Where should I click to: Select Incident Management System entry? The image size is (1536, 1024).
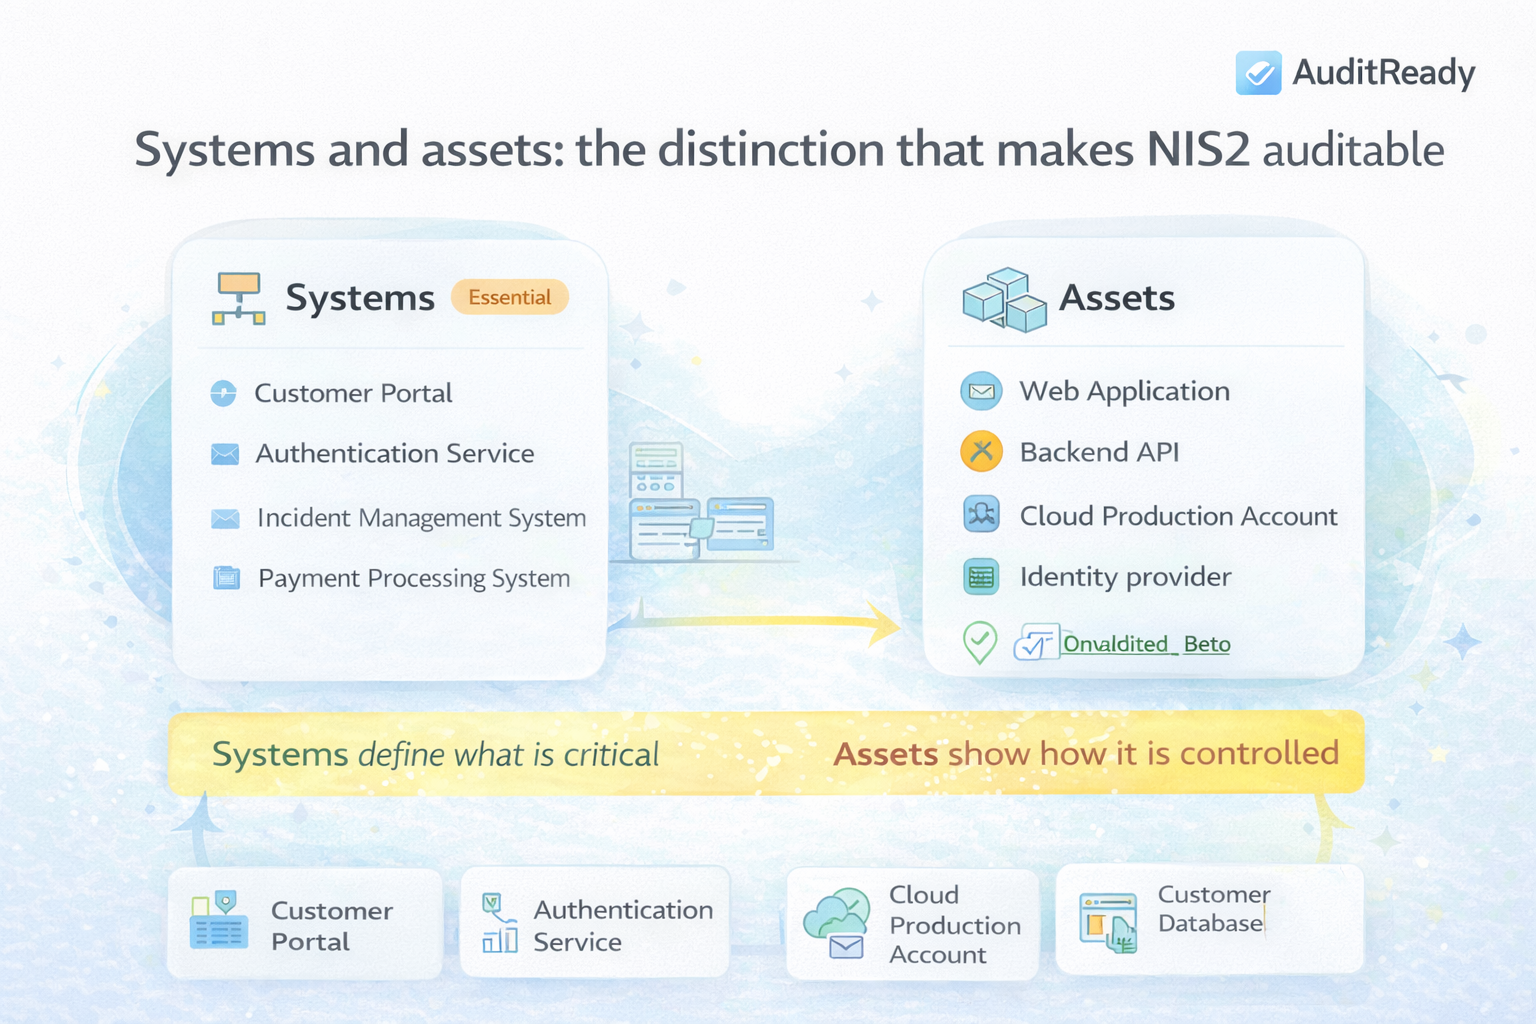click(x=420, y=518)
